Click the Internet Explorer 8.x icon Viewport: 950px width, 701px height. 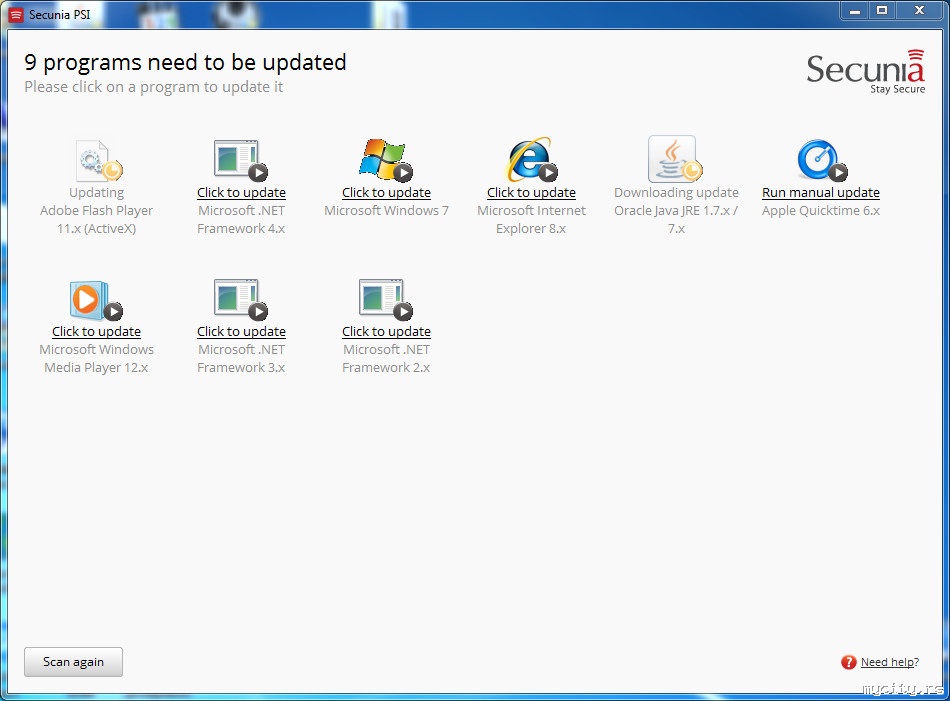[x=531, y=160]
